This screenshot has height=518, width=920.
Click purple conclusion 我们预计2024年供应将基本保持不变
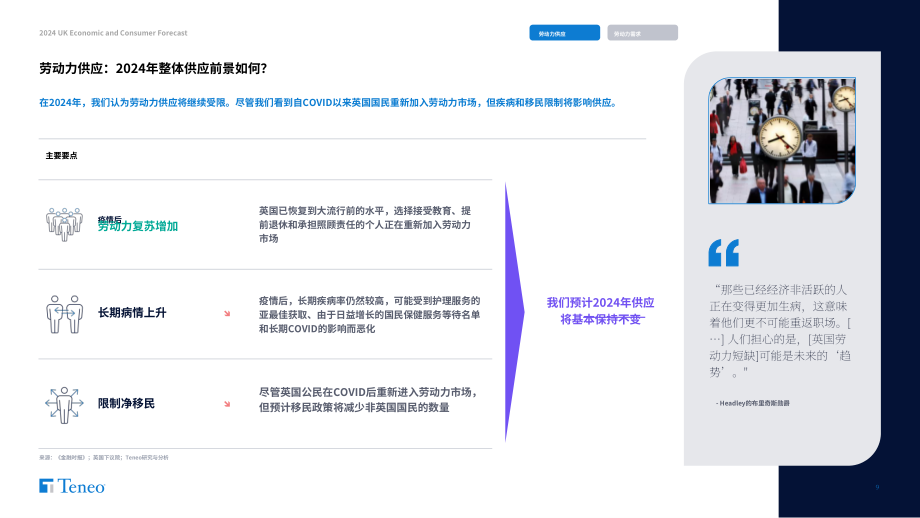pyautogui.click(x=600, y=311)
